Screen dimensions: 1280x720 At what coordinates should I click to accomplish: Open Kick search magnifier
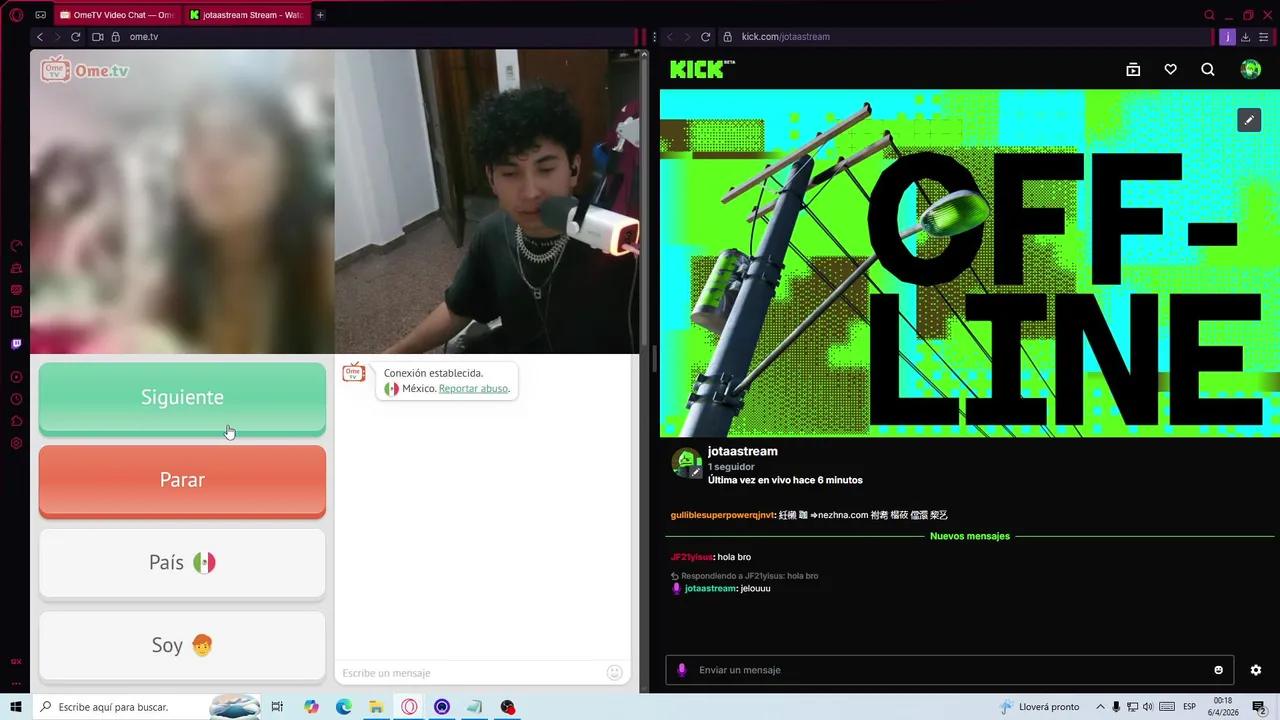tap(1208, 69)
